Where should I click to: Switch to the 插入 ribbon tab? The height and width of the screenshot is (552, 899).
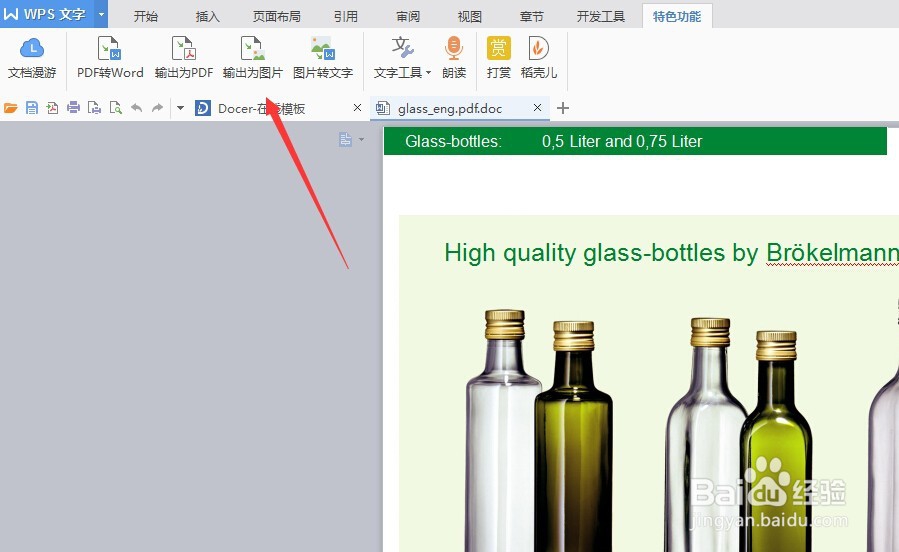point(208,17)
